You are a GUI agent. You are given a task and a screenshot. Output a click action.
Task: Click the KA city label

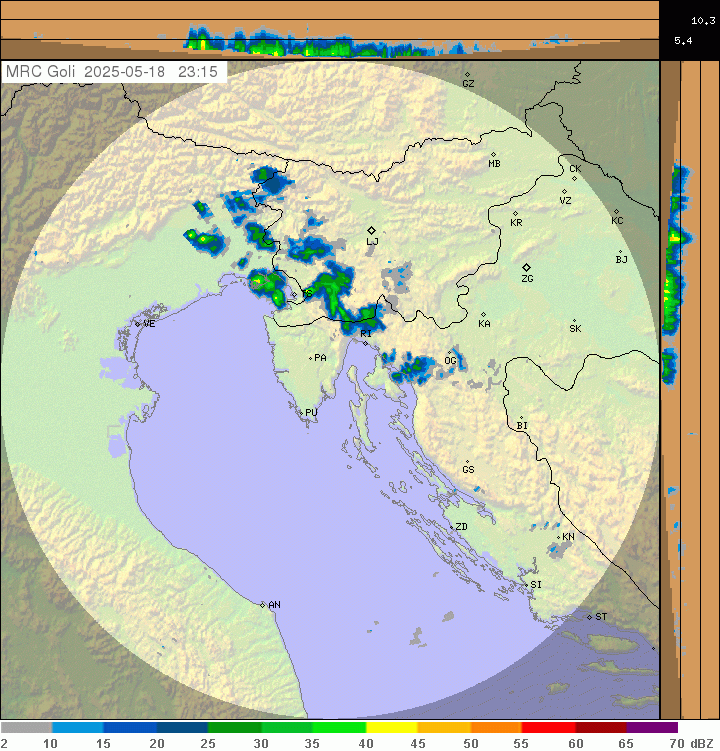click(484, 324)
